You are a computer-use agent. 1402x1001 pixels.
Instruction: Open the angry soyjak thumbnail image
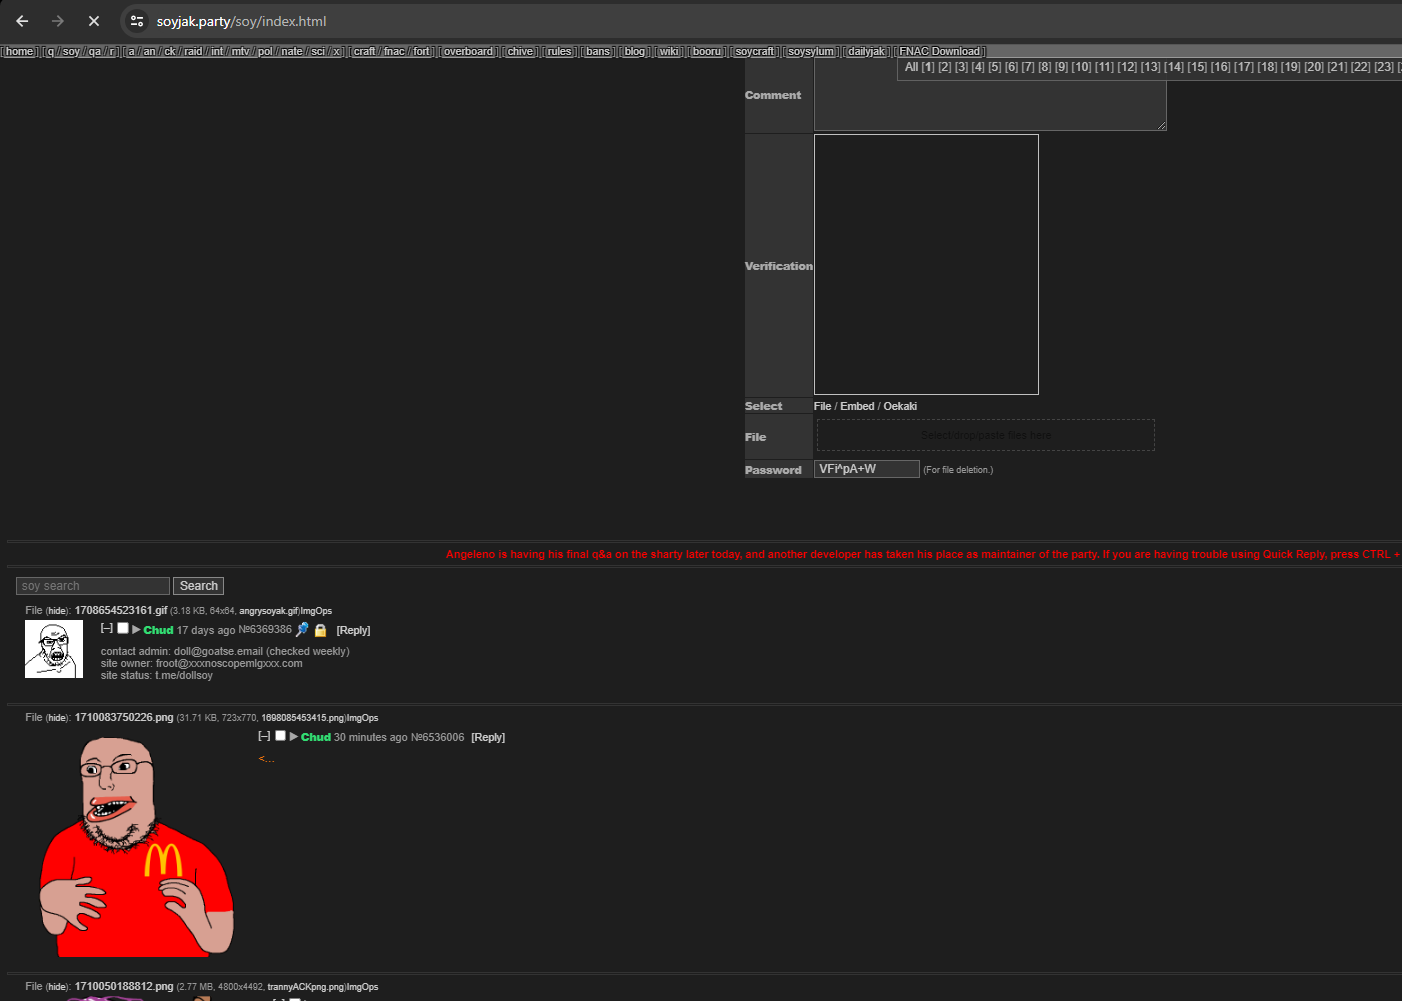coord(54,649)
